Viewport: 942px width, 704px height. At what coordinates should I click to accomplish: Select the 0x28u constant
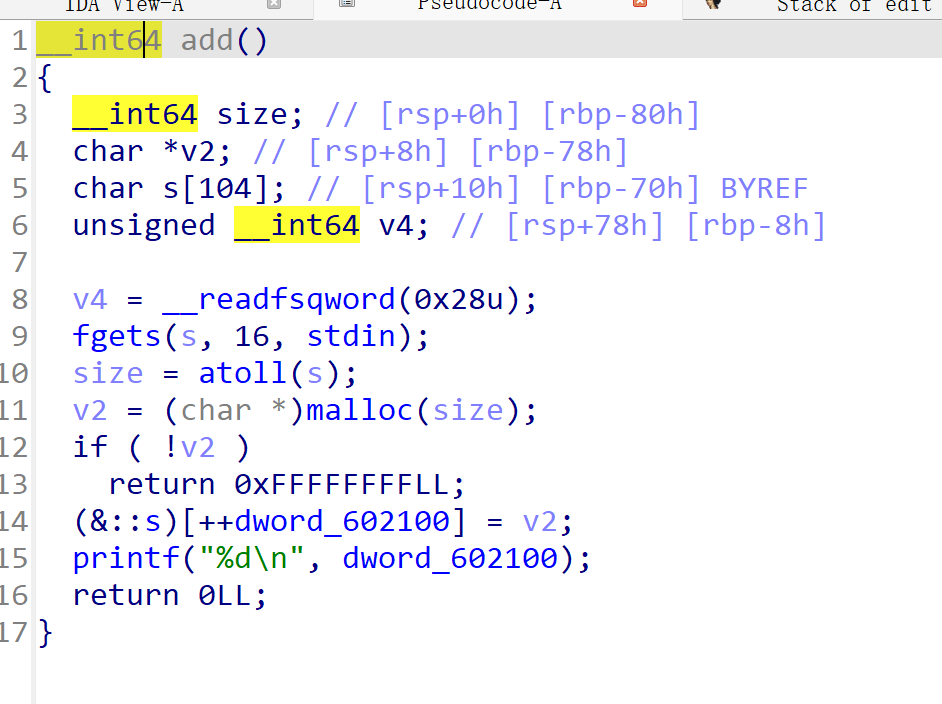tap(459, 300)
